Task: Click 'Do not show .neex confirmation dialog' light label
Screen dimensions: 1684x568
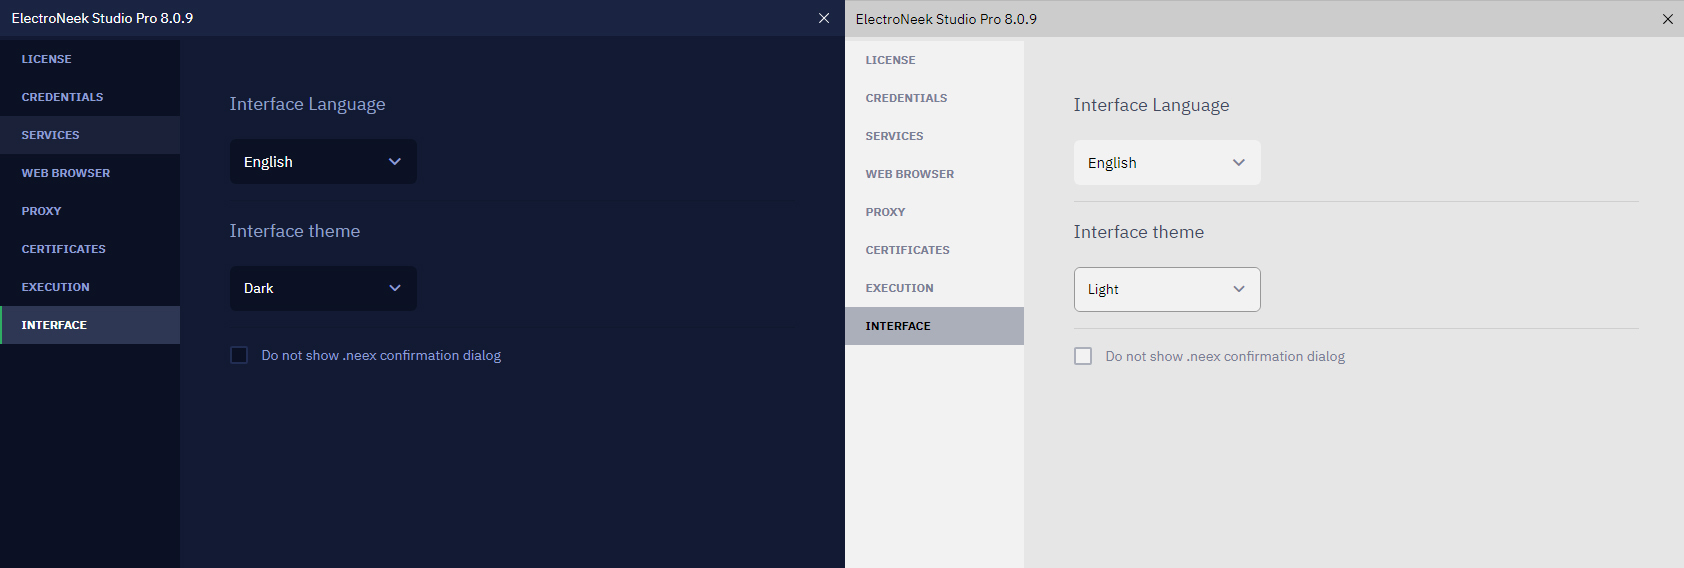Action: [1225, 356]
